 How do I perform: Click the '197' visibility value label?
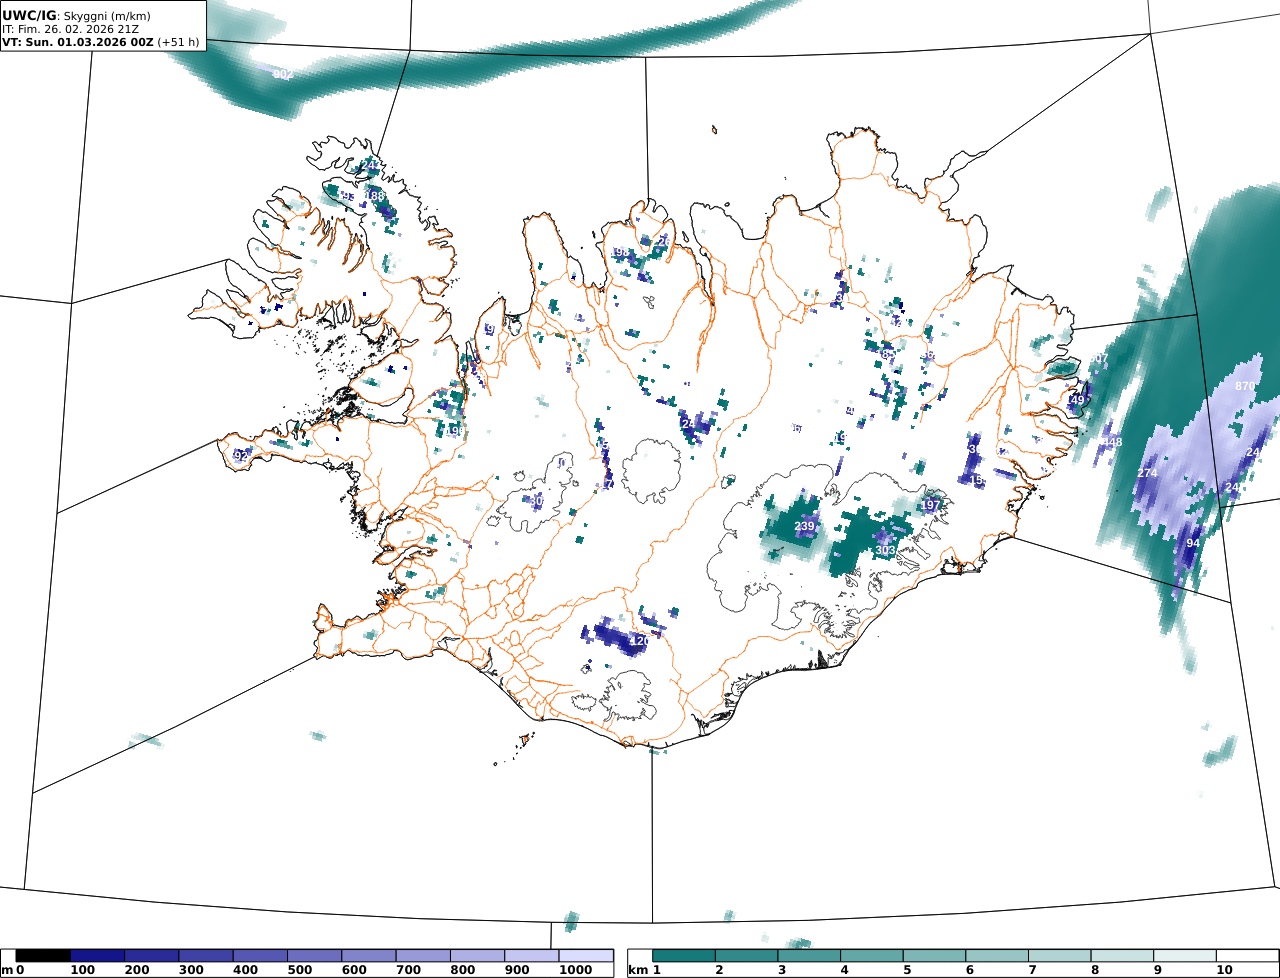click(931, 506)
